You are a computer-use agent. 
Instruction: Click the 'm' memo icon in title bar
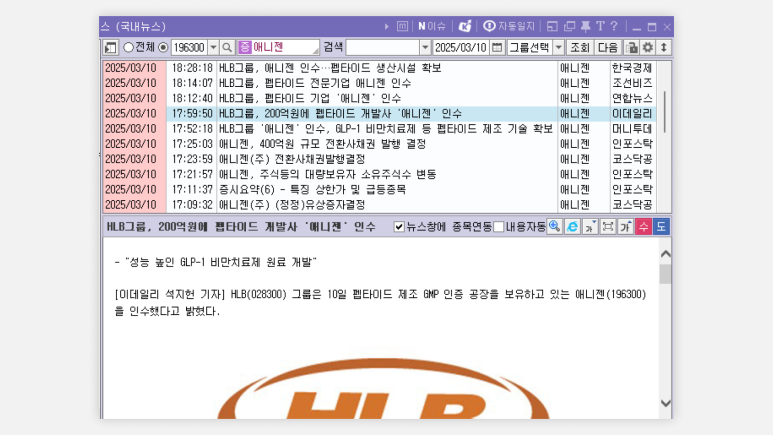[x=402, y=27]
